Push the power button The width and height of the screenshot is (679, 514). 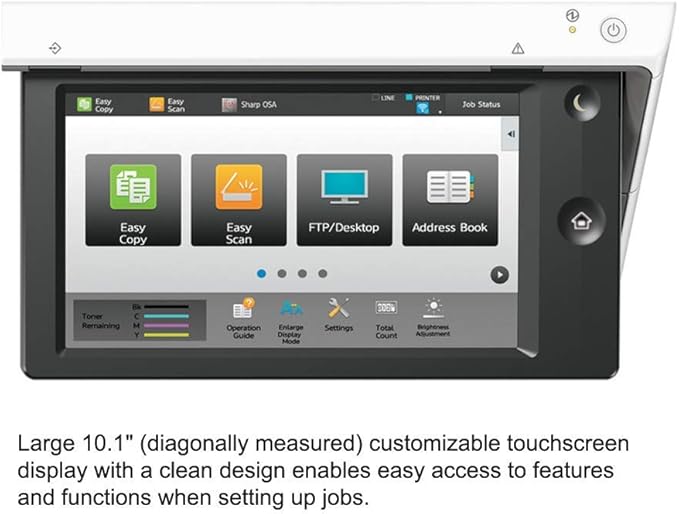613,30
